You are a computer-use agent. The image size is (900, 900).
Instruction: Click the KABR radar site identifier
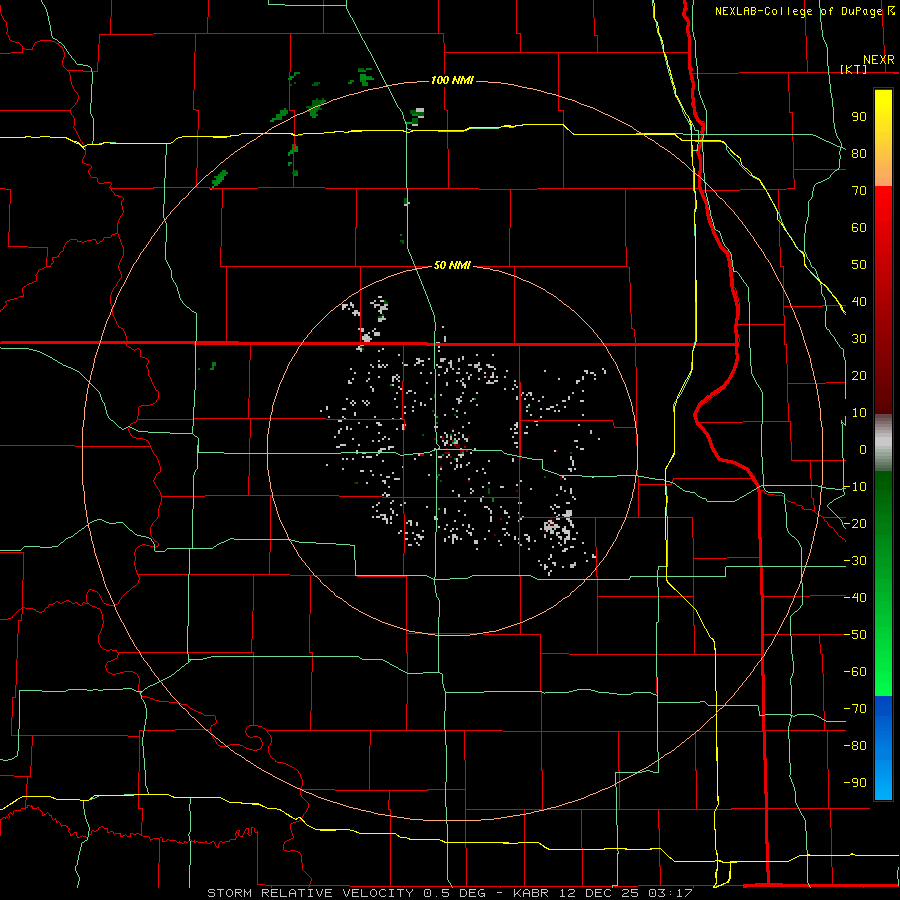[531, 893]
